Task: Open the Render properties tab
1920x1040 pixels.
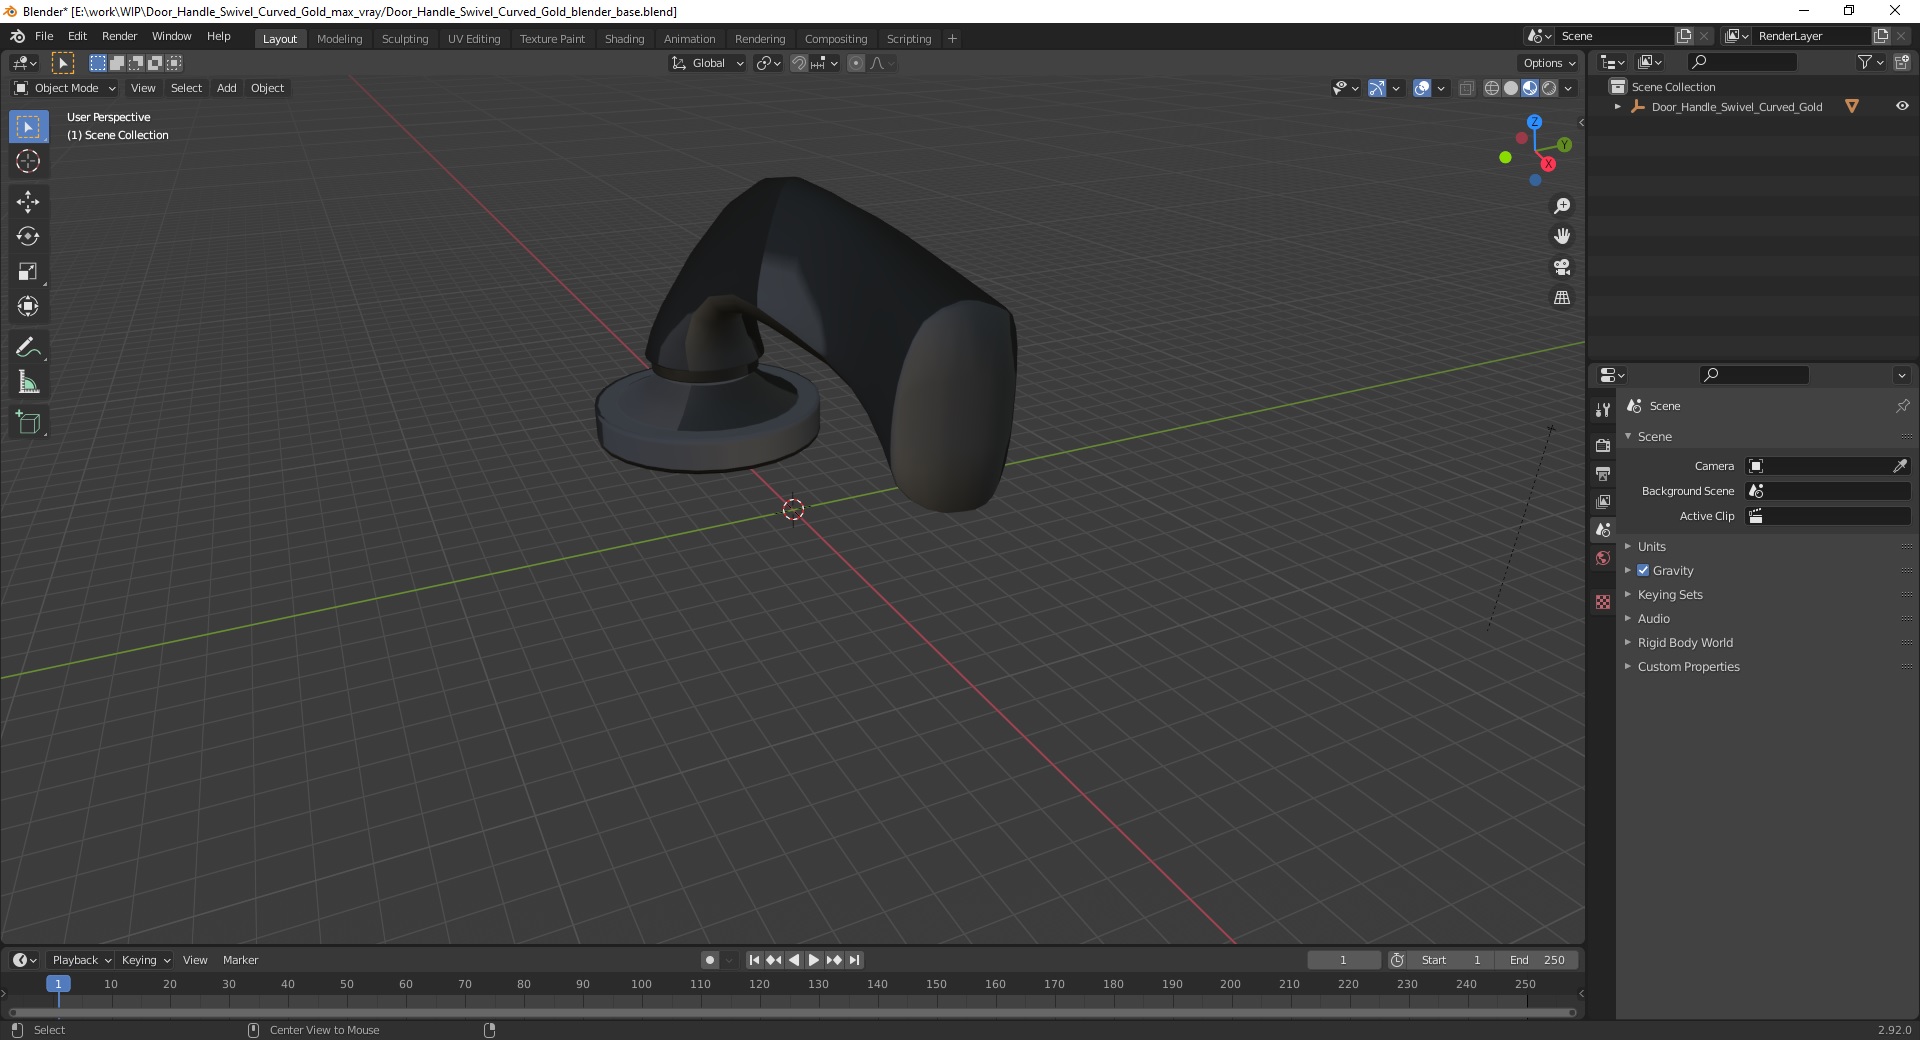Action: [1603, 445]
